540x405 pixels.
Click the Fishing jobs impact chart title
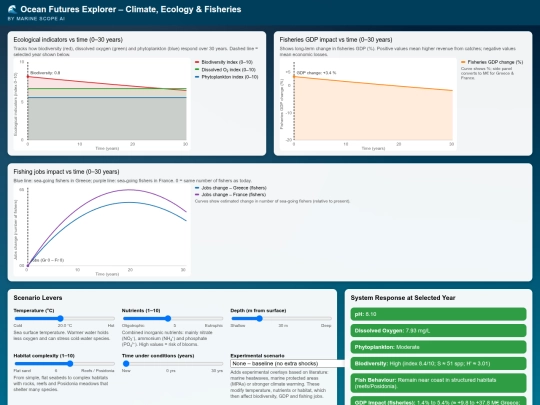66,172
